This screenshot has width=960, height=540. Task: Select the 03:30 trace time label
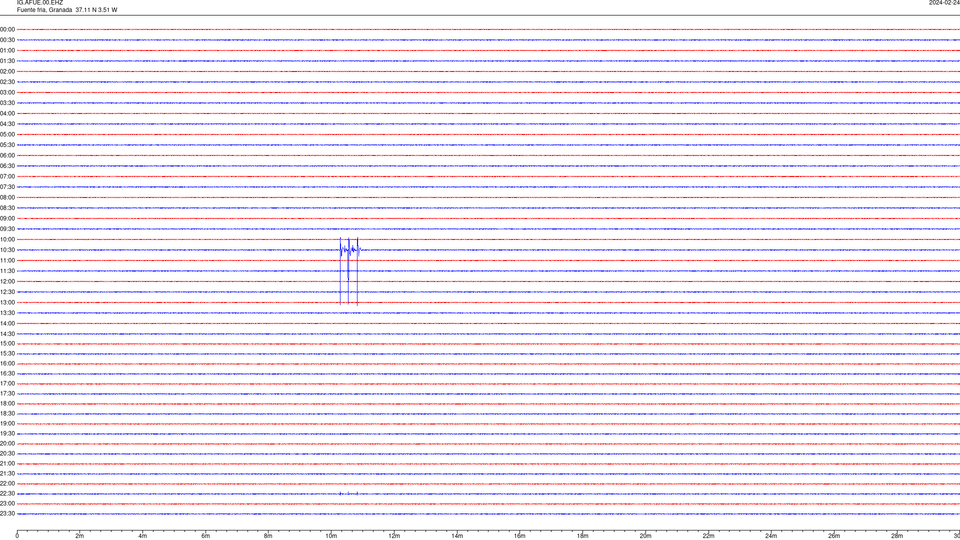(7, 103)
